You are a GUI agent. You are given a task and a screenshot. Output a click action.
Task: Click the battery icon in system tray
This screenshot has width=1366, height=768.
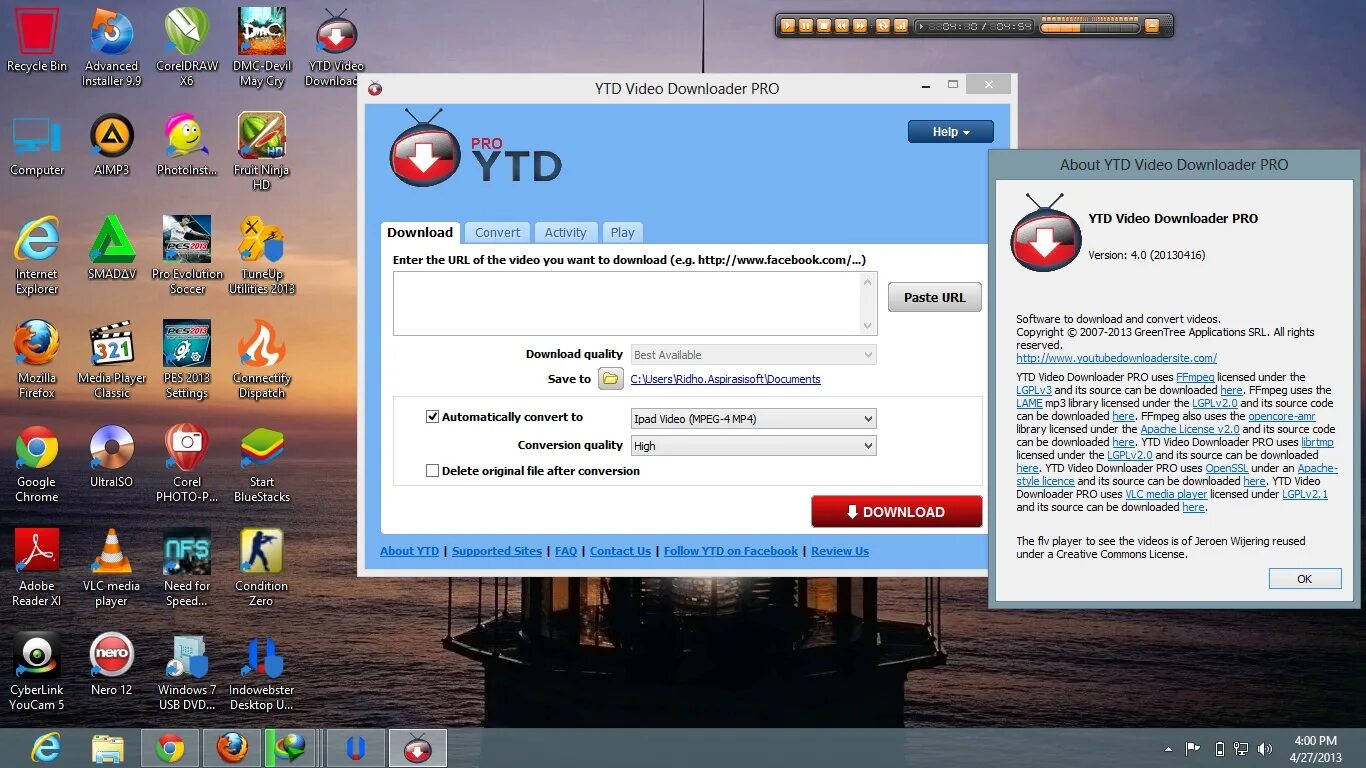coord(1219,749)
